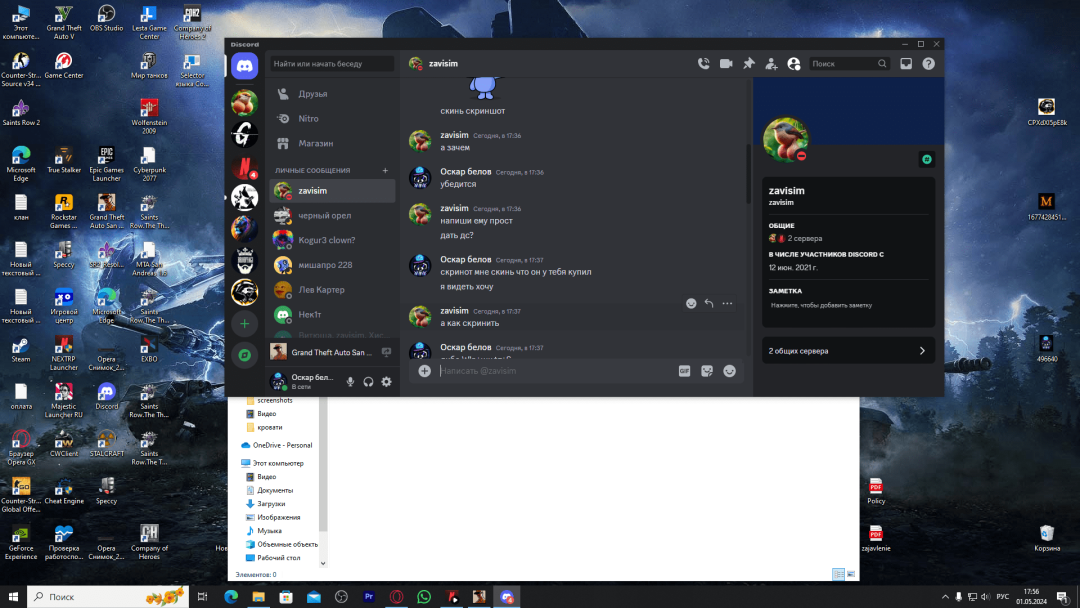The width and height of the screenshot is (1080, 608).
Task: Start a video call in Discord
Action: click(726, 63)
